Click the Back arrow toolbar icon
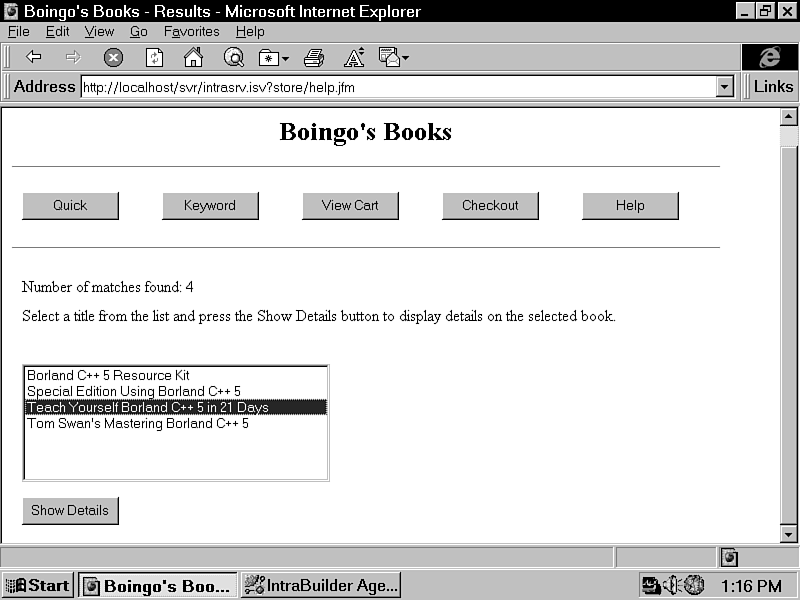 pyautogui.click(x=34, y=57)
